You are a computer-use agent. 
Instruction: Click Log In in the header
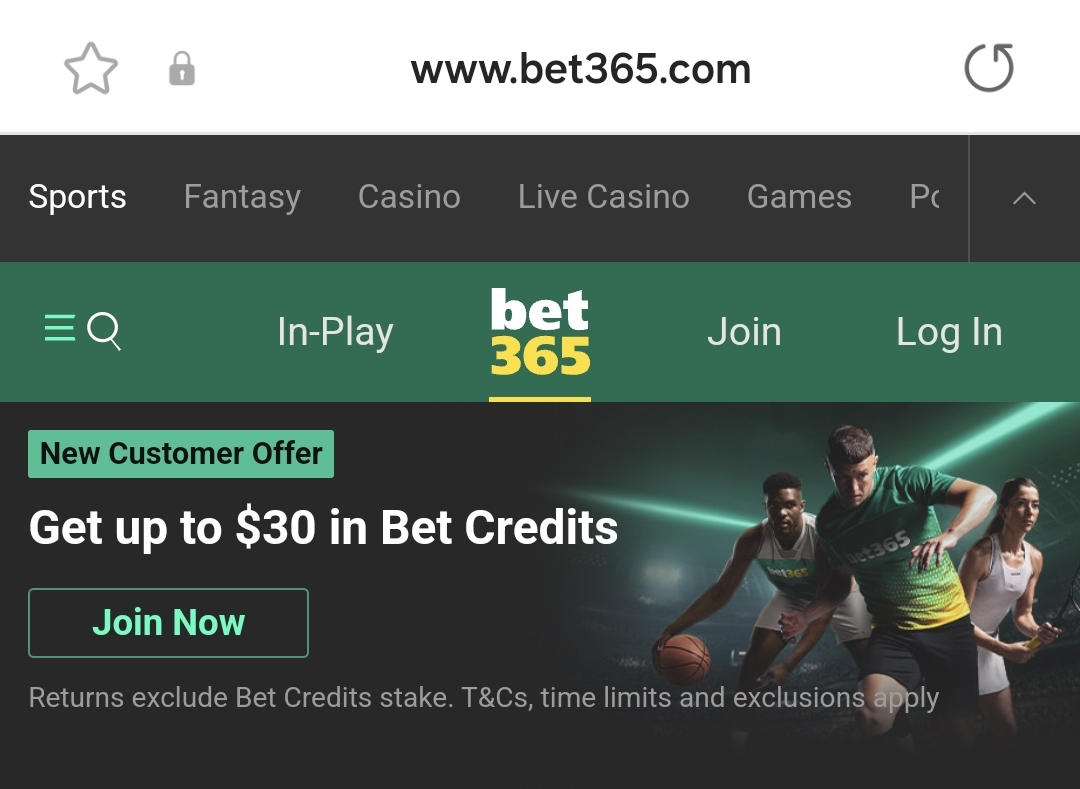(x=948, y=332)
